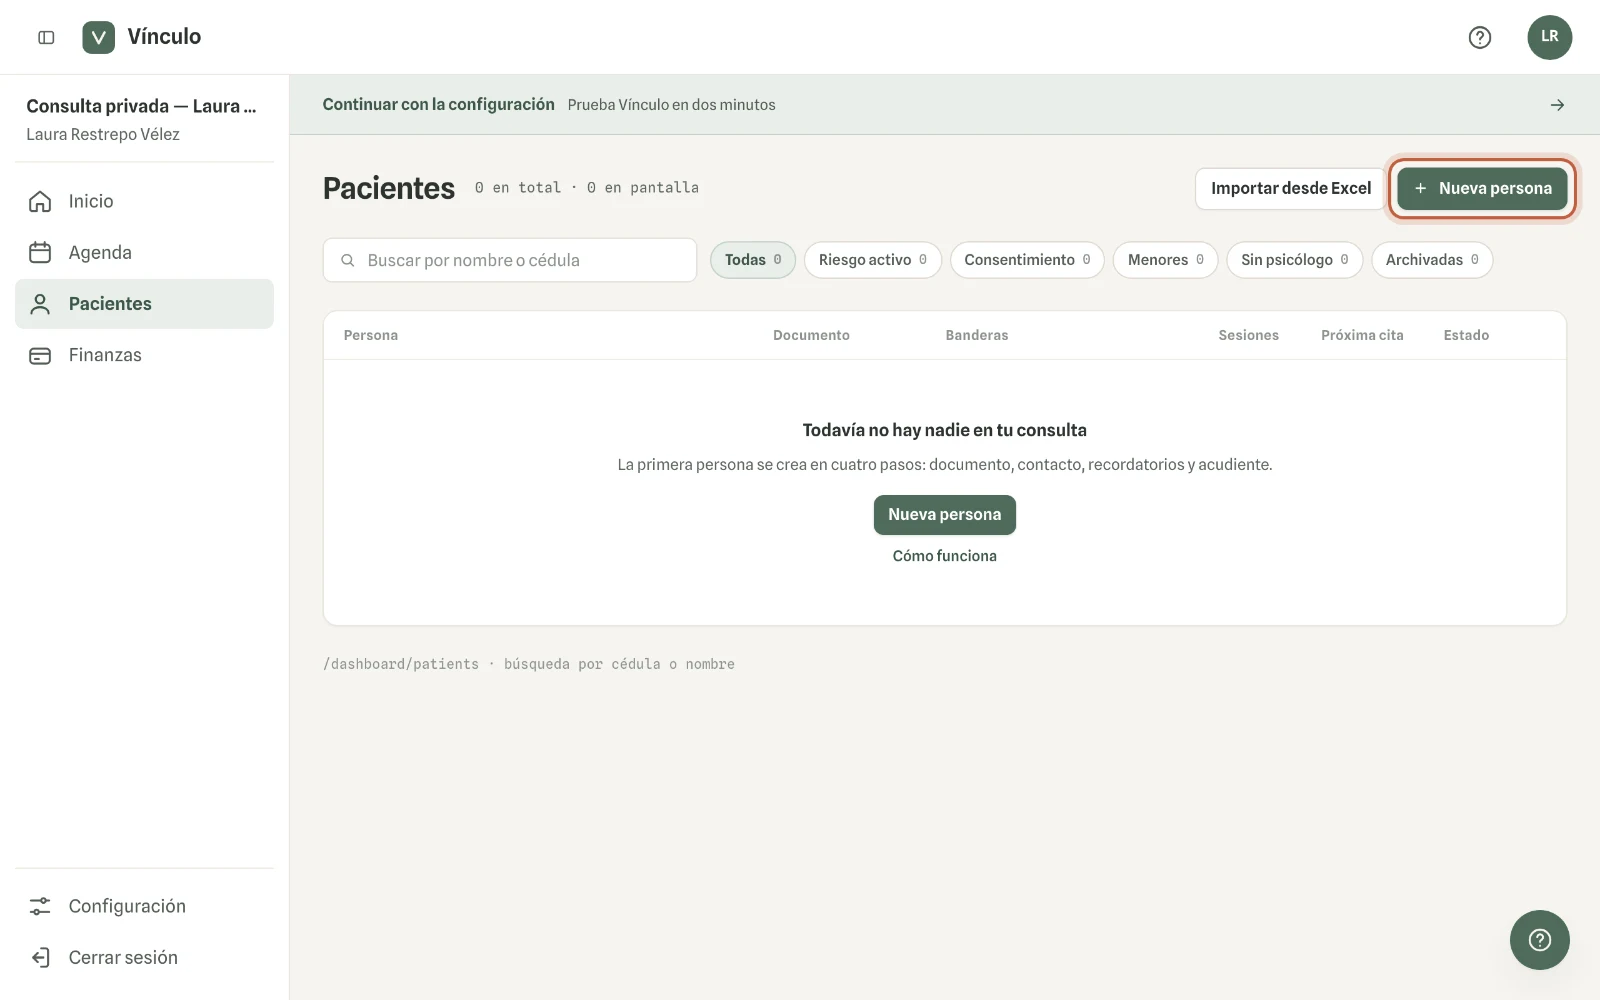
Task: Focus the Buscar por nombre o cédula field
Action: tap(510, 260)
